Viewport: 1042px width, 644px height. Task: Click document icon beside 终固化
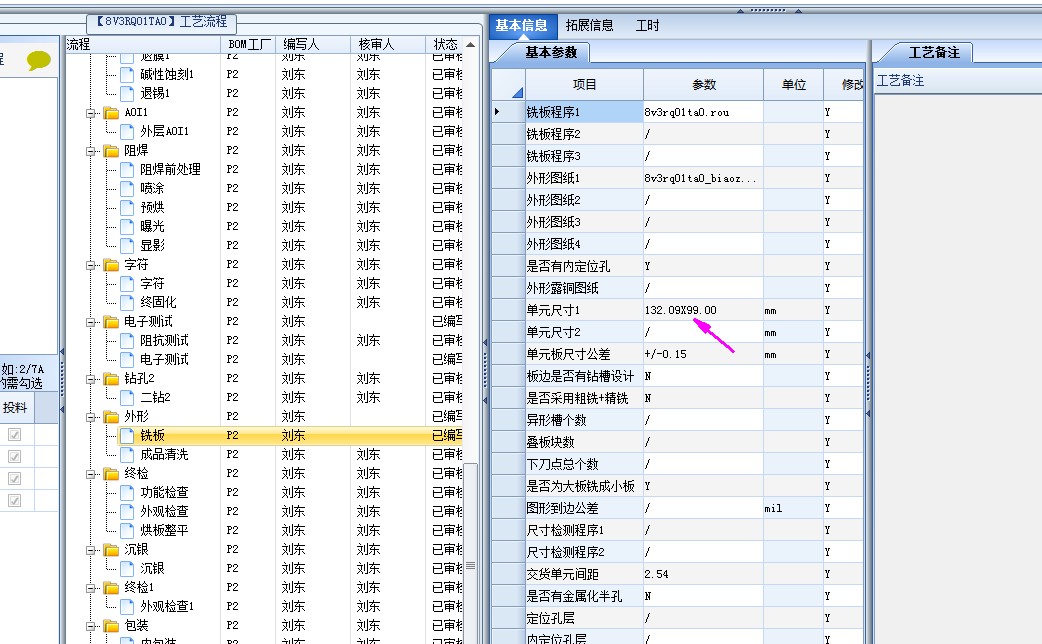tap(127, 302)
